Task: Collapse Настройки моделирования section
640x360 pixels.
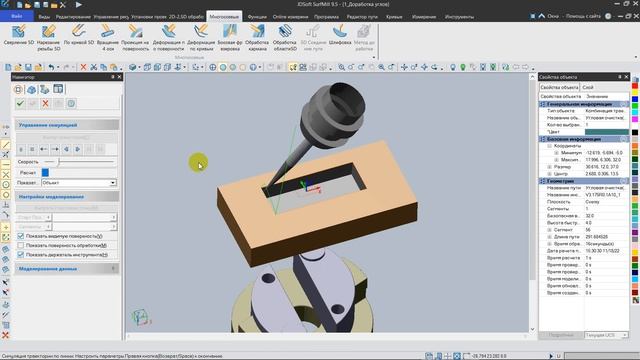Action: coord(67,197)
